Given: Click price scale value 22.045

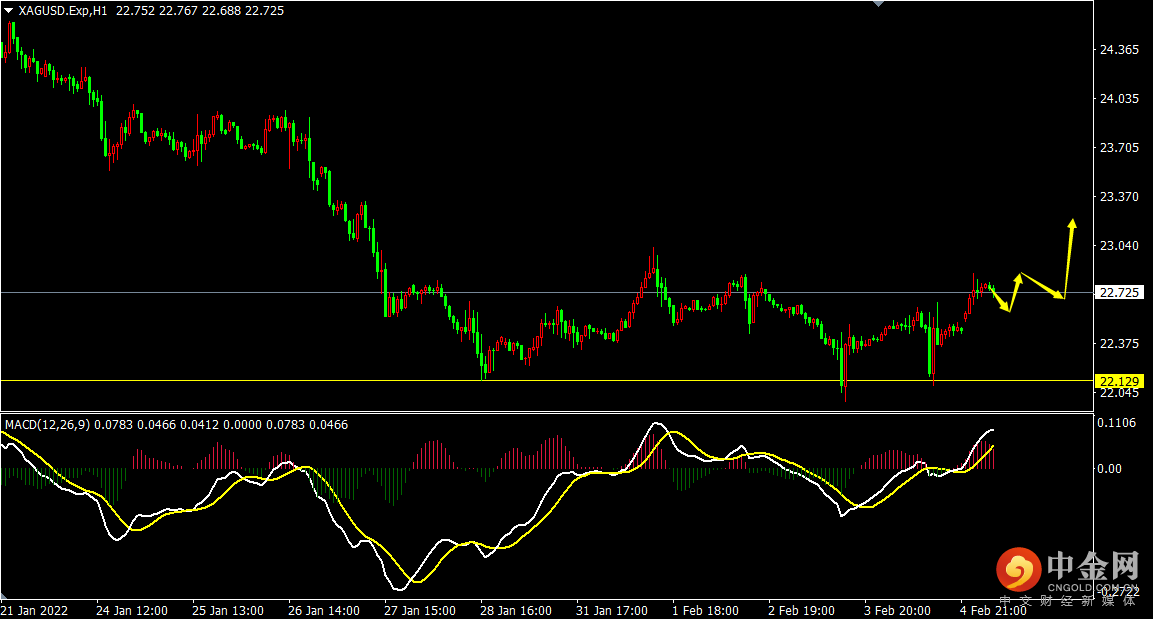Looking at the screenshot, I should pyautogui.click(x=1119, y=393).
